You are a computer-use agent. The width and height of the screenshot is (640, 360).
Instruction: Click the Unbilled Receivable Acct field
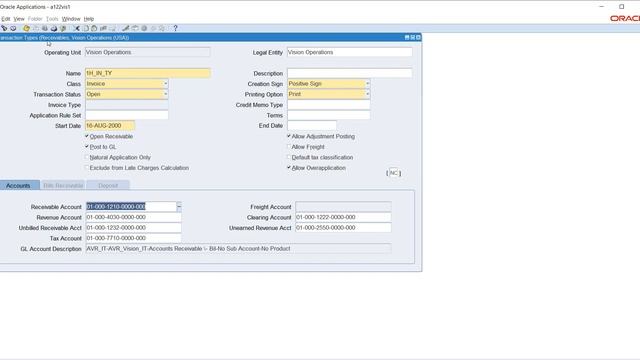point(133,228)
